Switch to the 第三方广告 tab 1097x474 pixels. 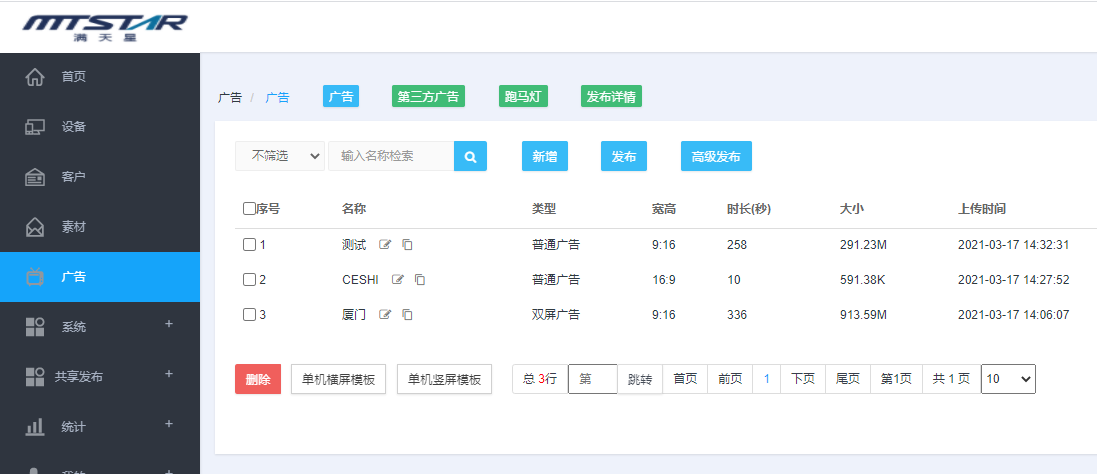(x=428, y=96)
